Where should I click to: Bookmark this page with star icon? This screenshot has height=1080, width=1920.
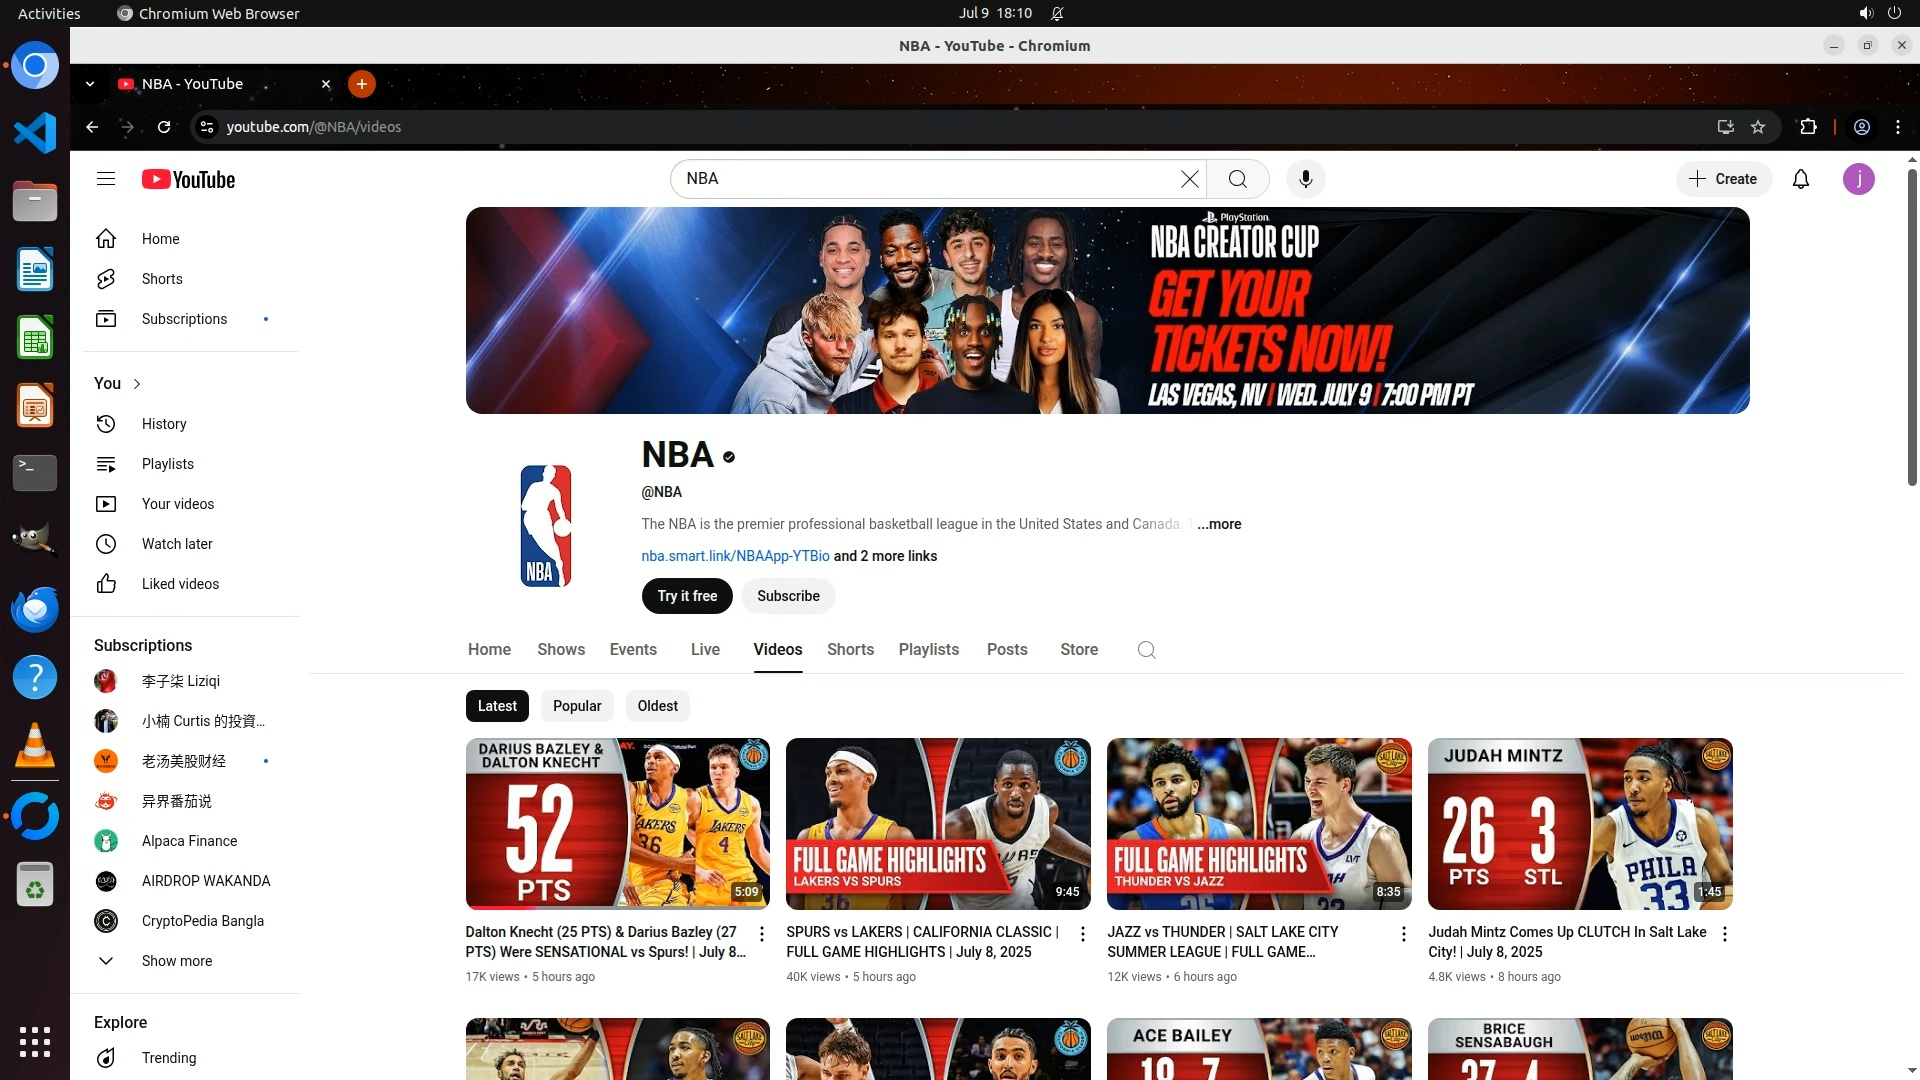(x=1758, y=127)
